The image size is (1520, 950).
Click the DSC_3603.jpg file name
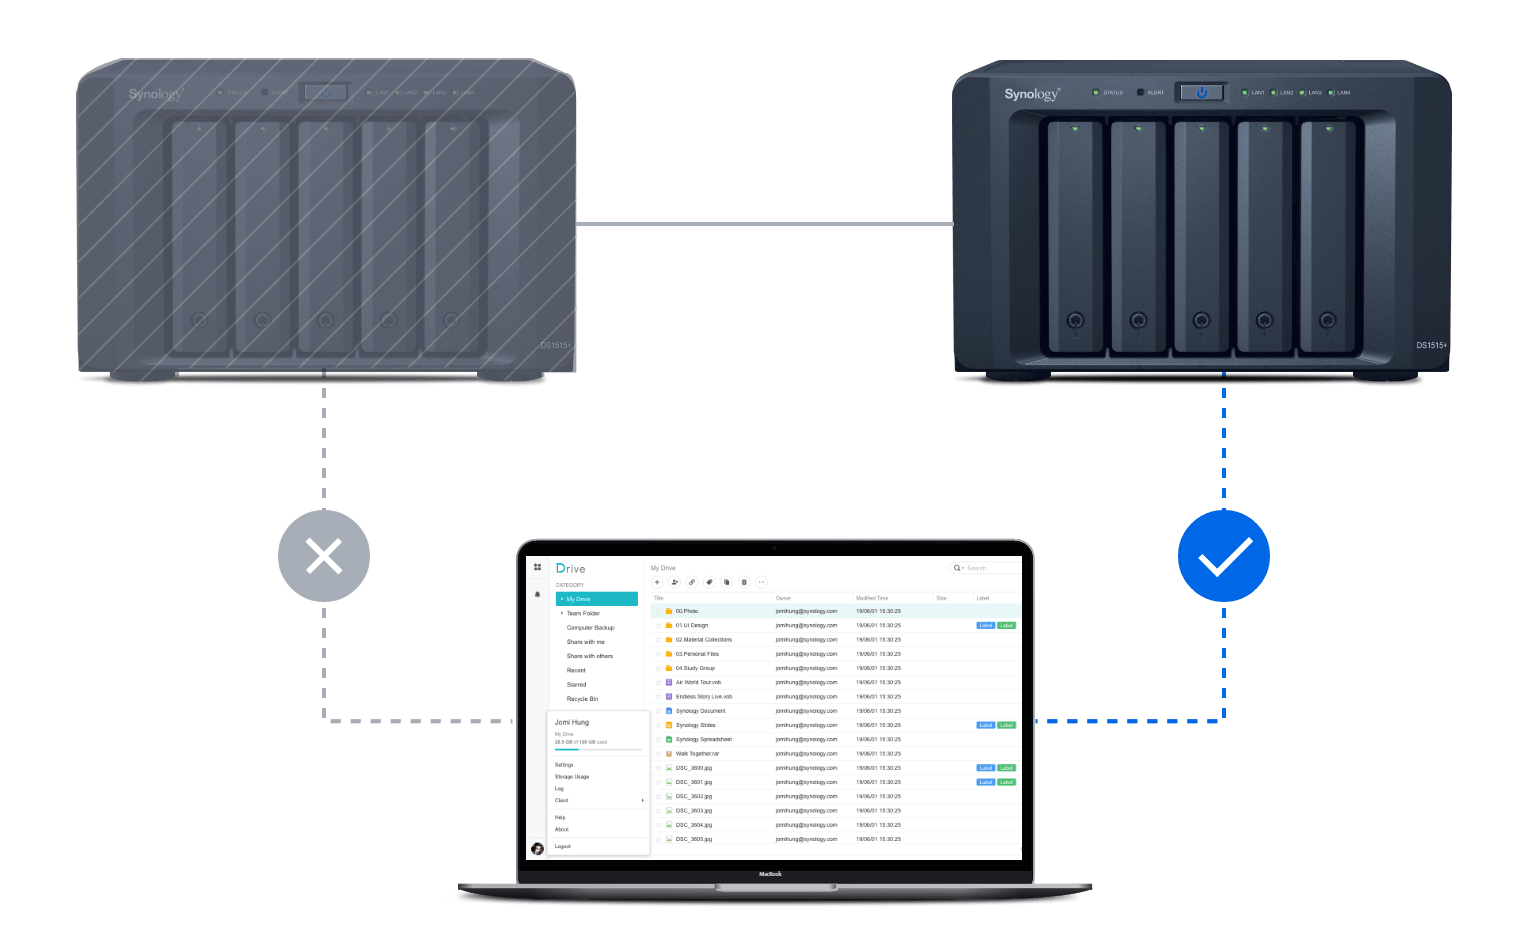(x=694, y=811)
